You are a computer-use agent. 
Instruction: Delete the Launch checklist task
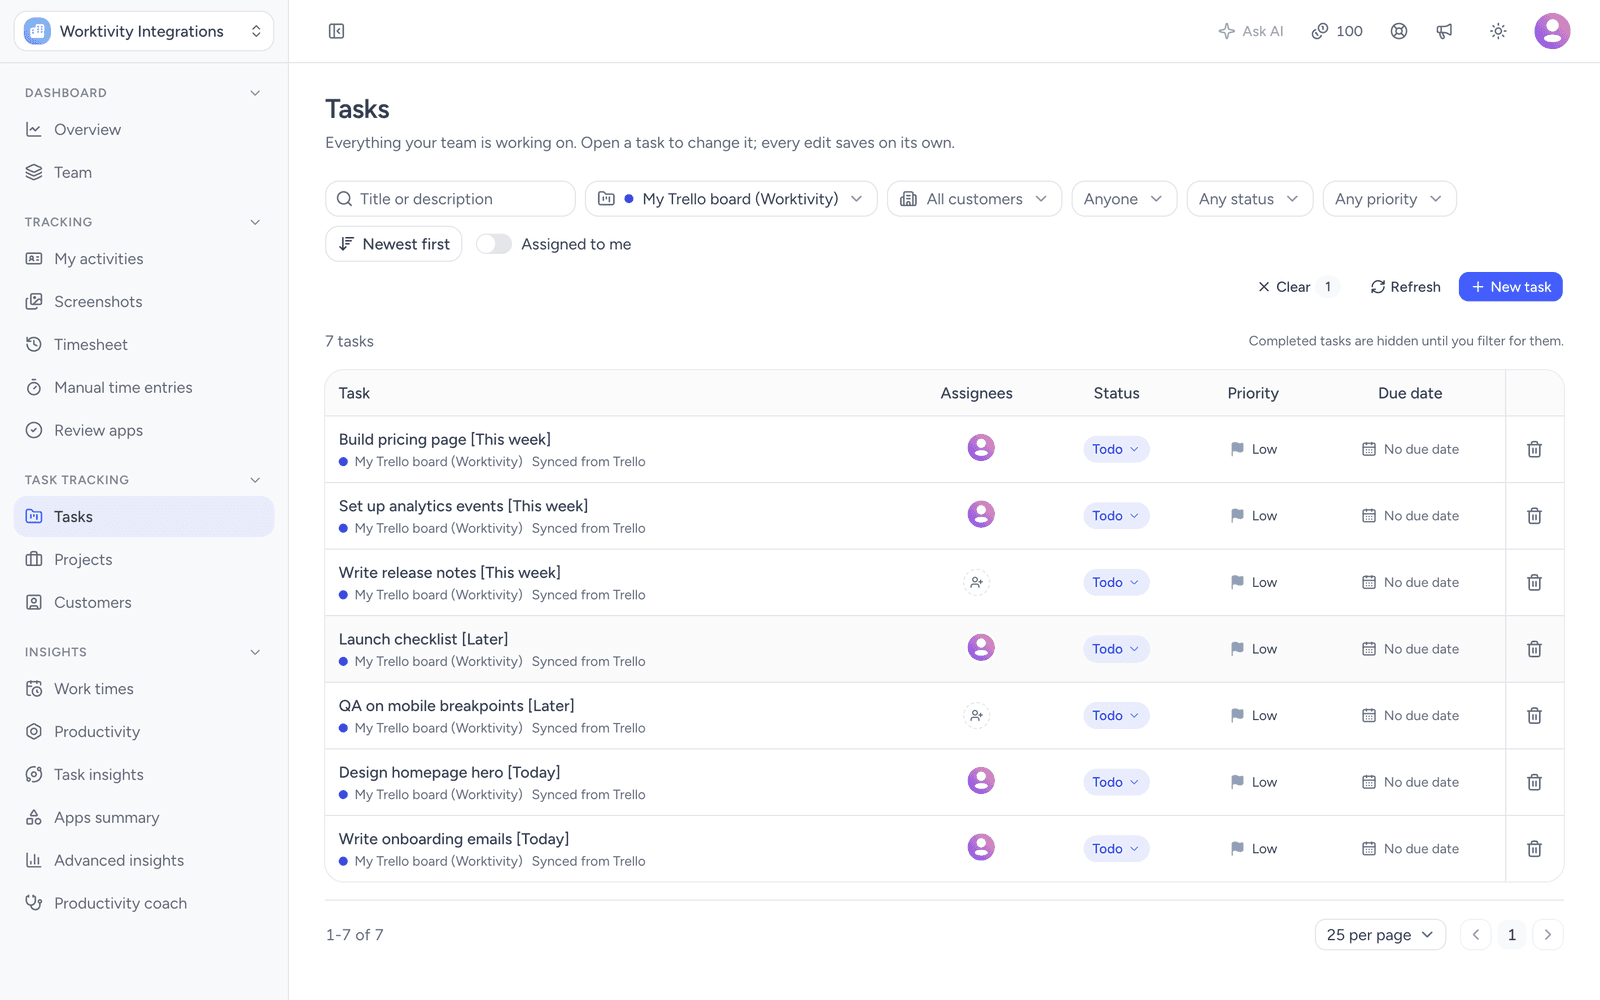click(1534, 649)
